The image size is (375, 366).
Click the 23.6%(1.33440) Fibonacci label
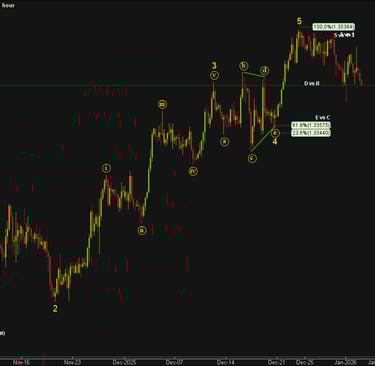[311, 133]
